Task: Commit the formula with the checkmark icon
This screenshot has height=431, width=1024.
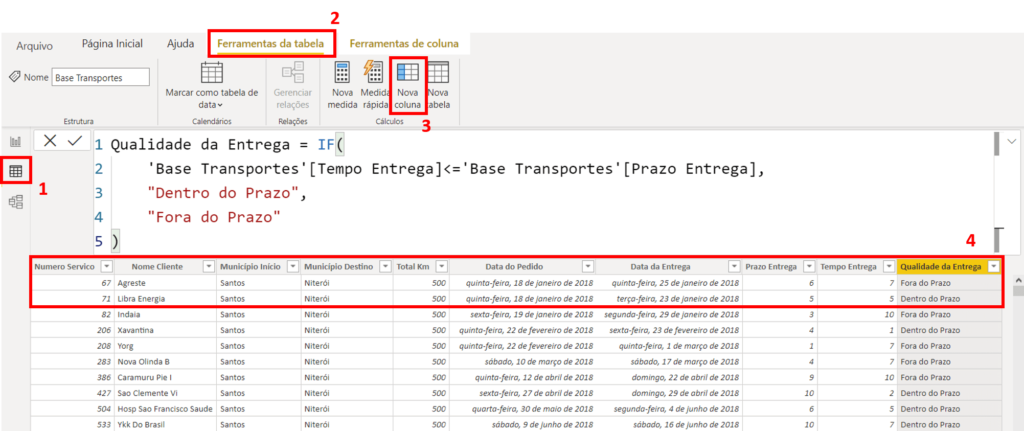Action: coord(74,140)
